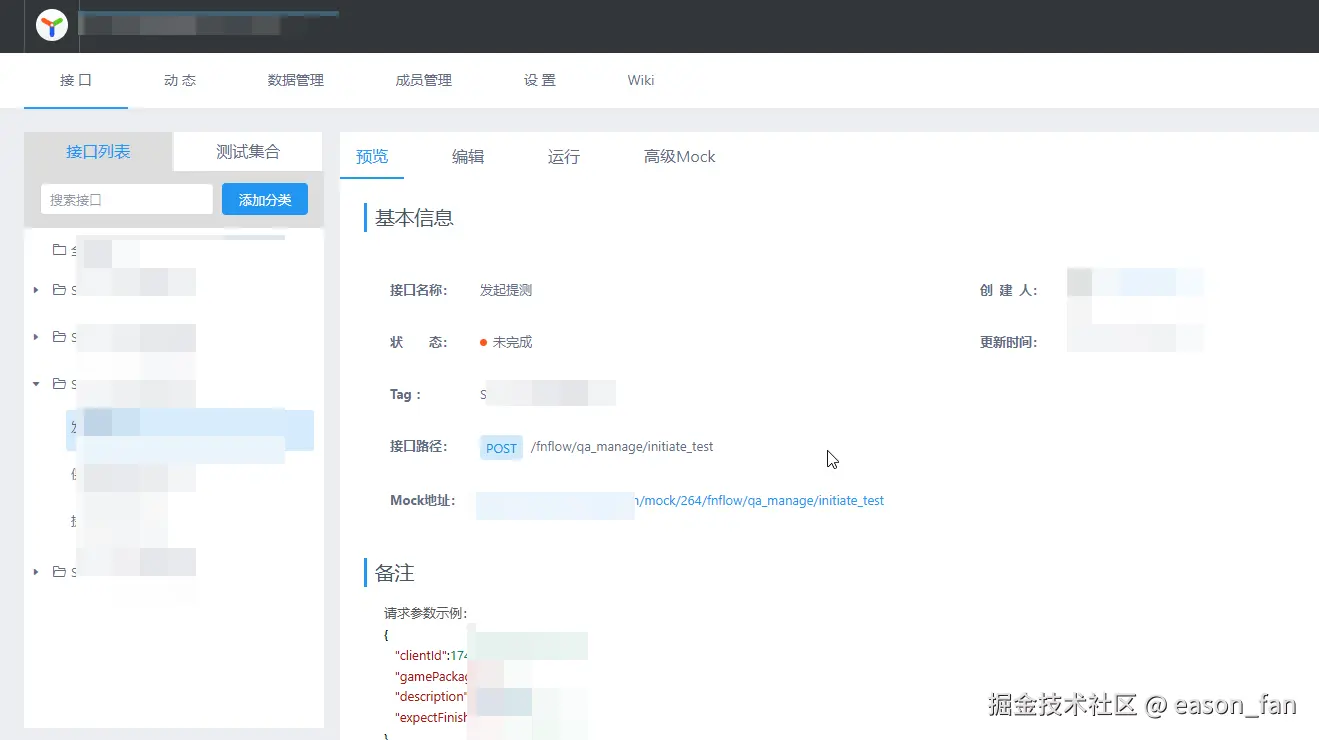Click the folder icon of the expanded category

[x=59, y=384]
